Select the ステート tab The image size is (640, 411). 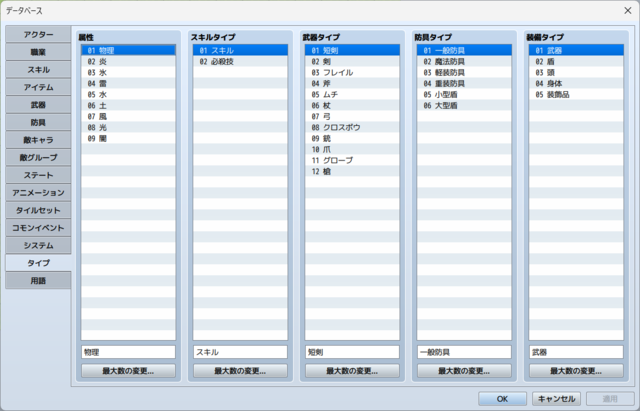coord(38,175)
